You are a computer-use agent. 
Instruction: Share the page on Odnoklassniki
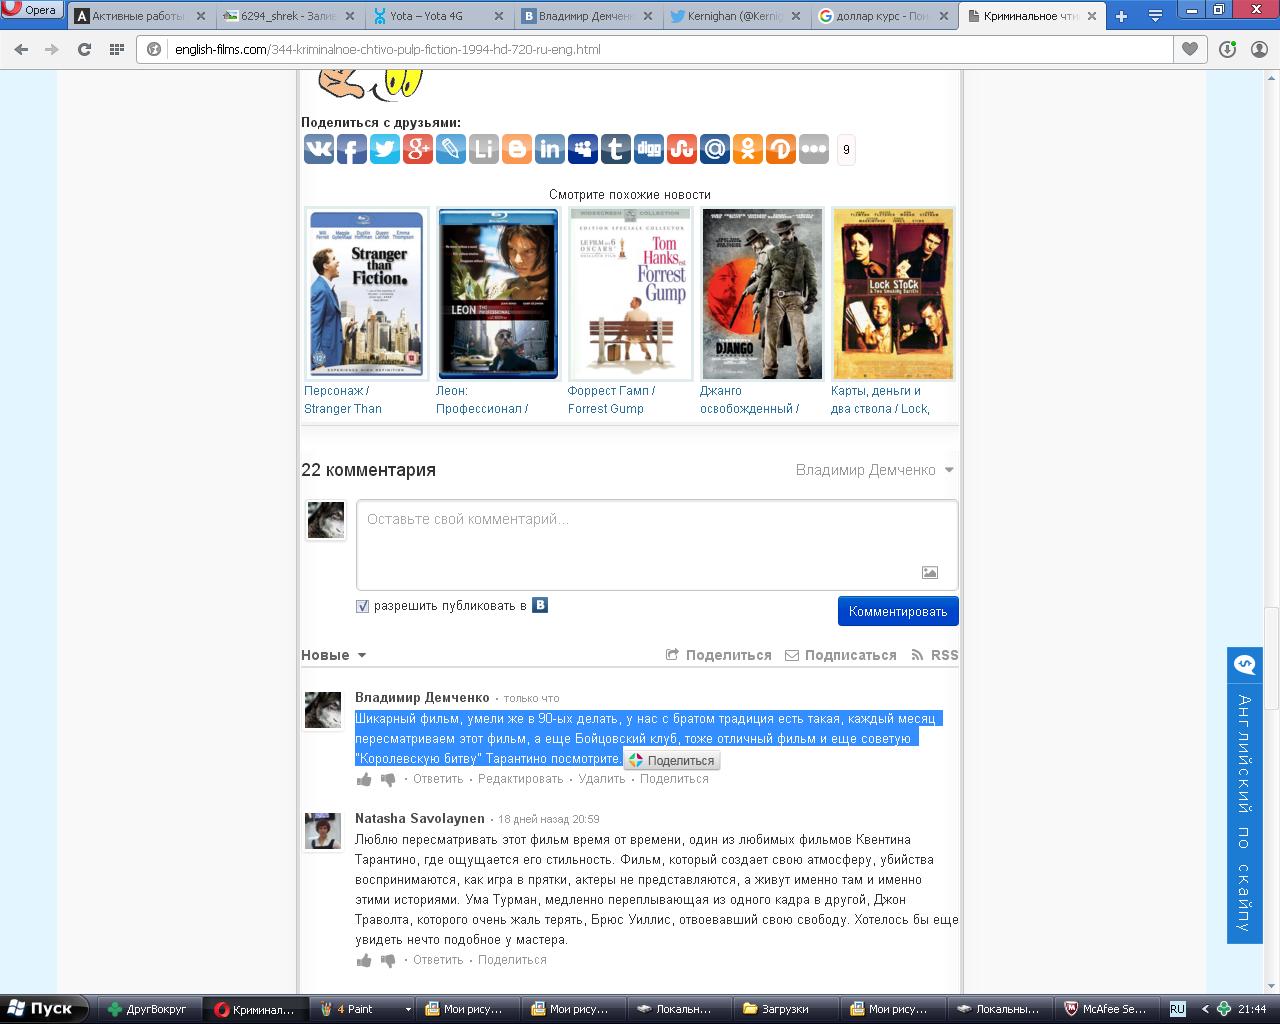748,149
